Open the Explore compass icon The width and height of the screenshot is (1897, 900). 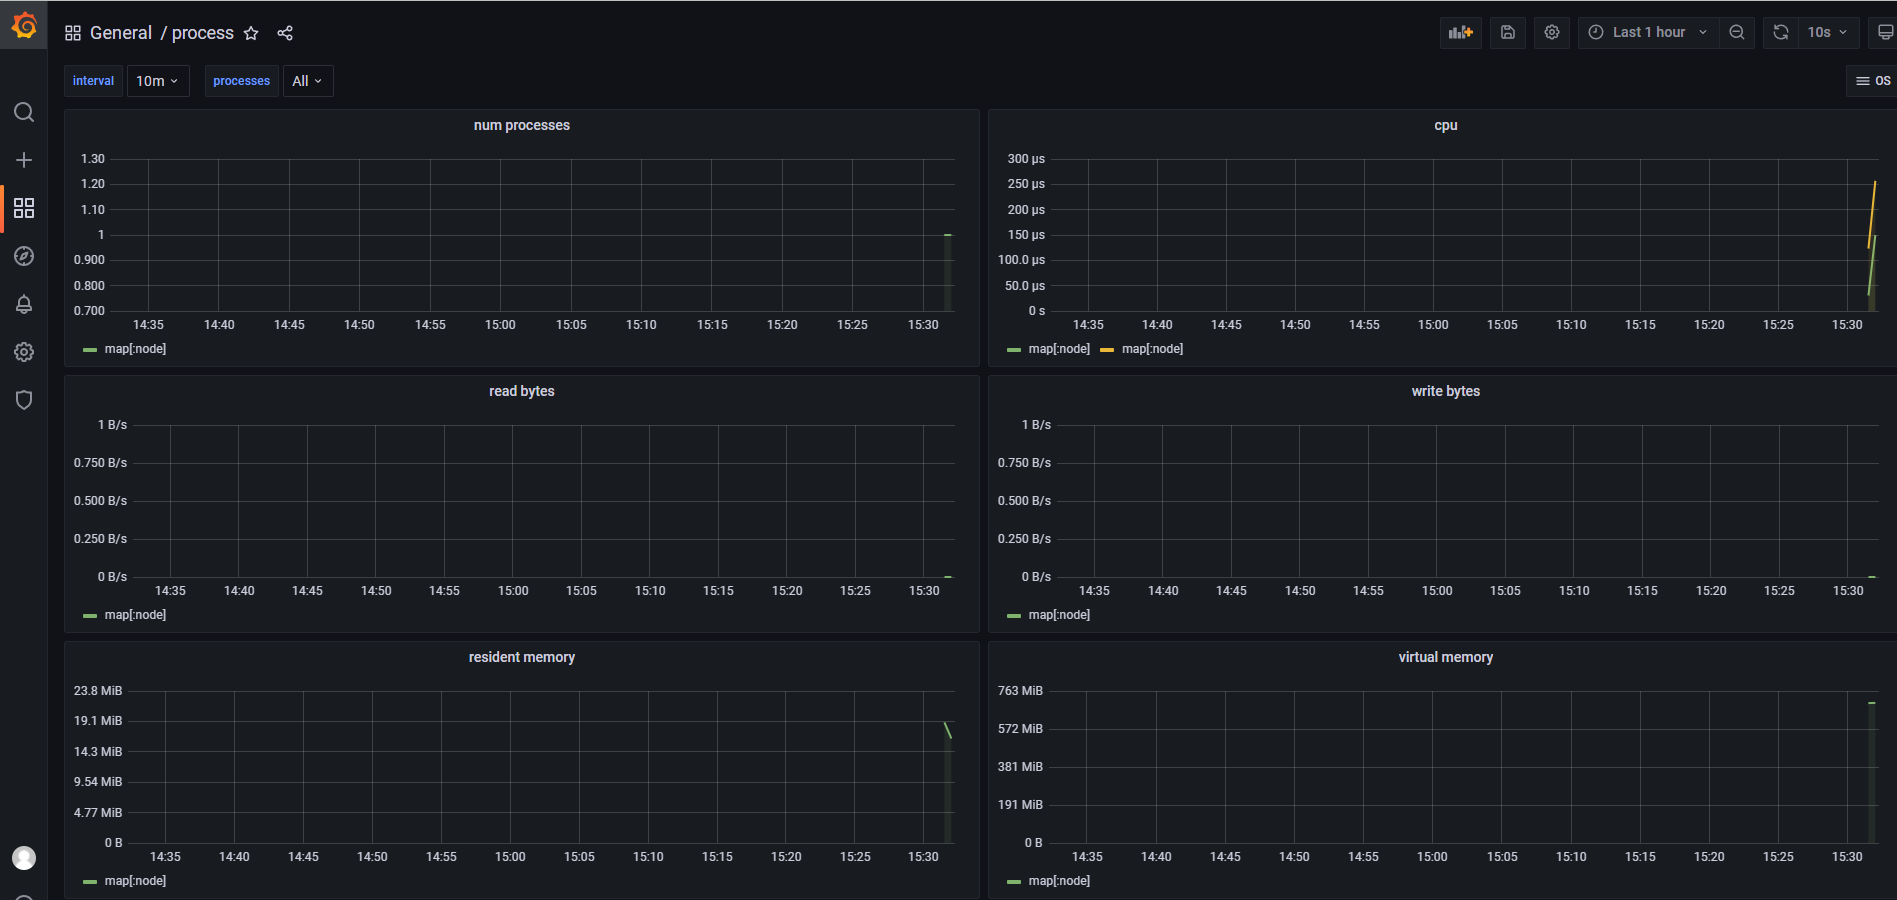coord(24,256)
